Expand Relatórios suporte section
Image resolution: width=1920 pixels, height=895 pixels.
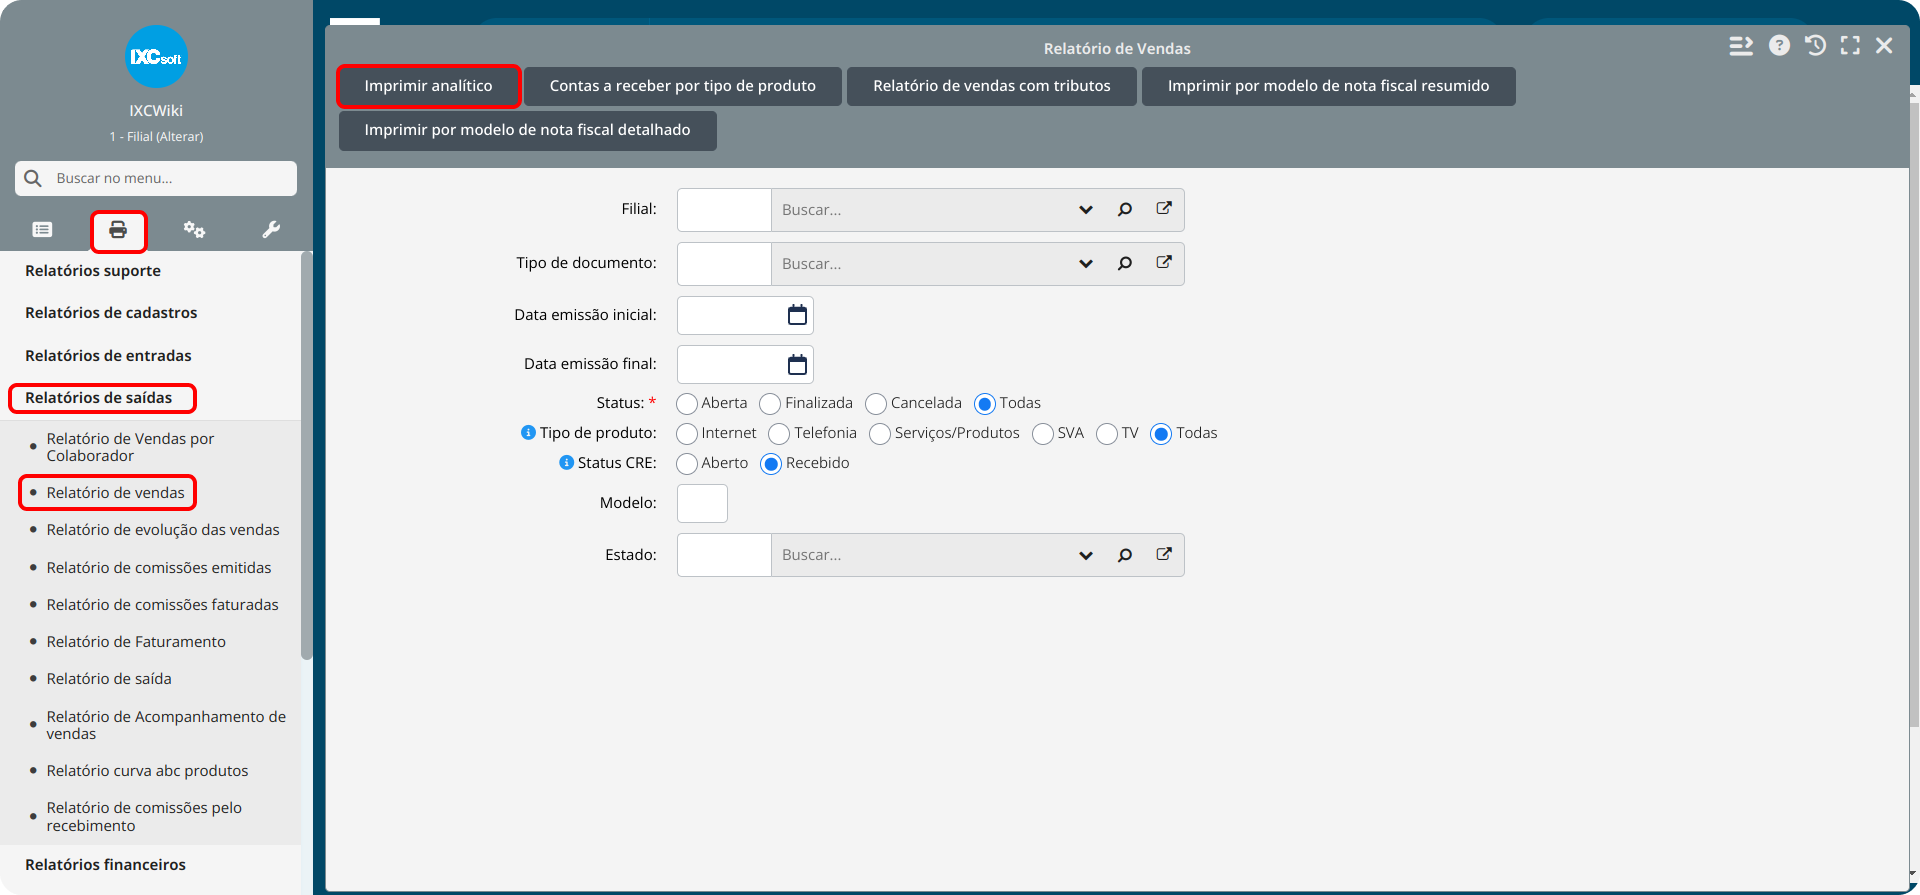pos(93,271)
